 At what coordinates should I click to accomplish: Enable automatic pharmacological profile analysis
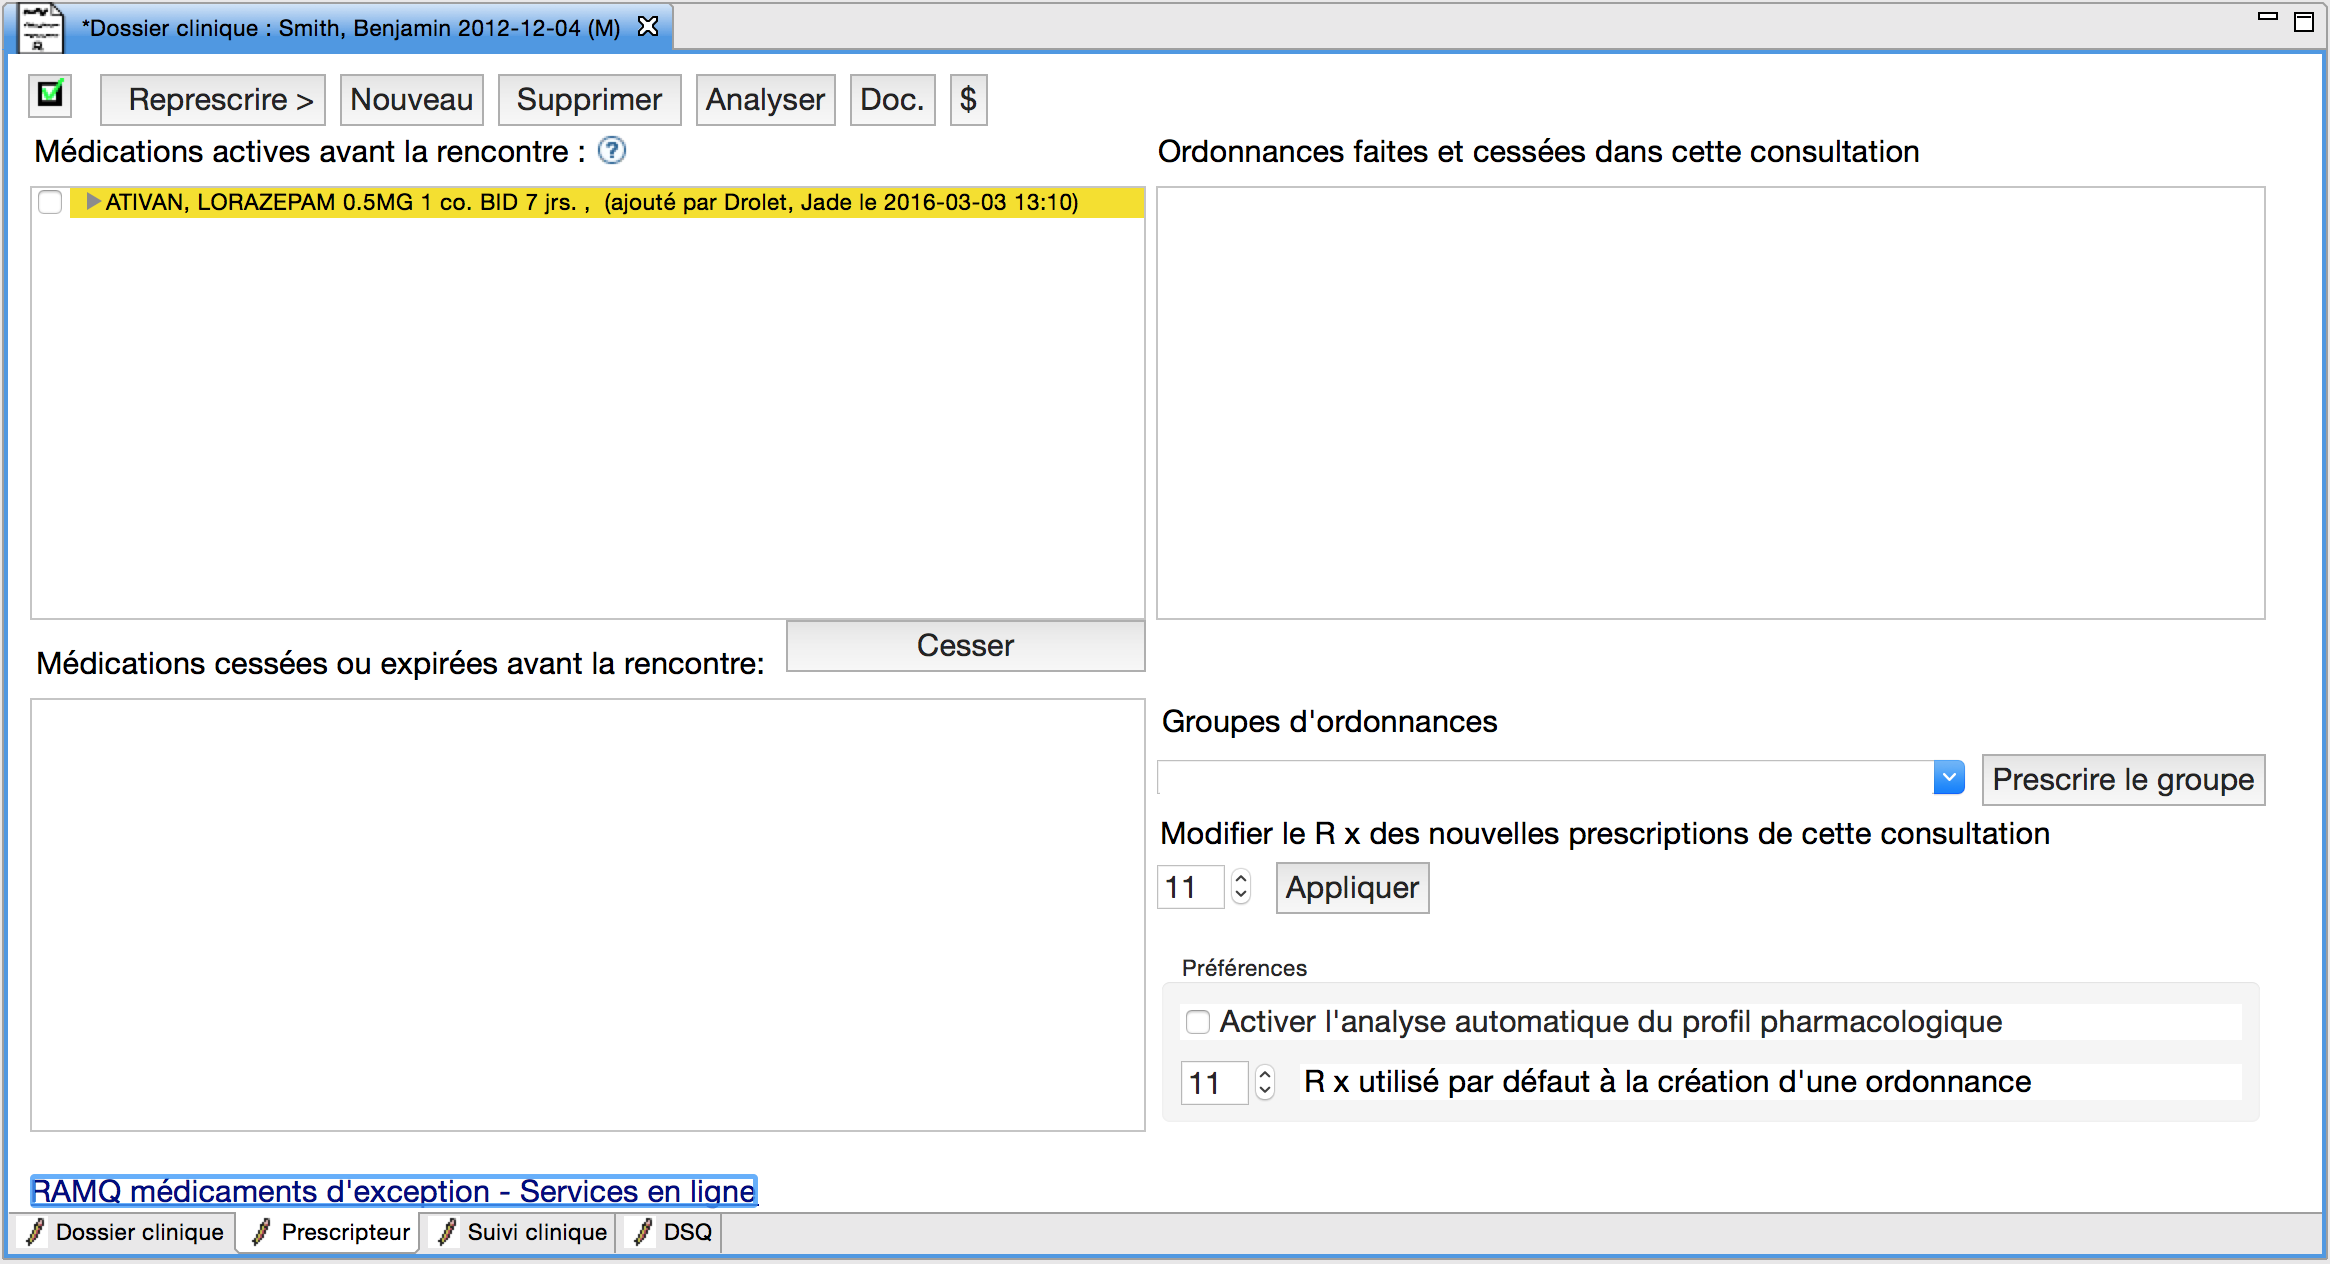[1197, 1022]
